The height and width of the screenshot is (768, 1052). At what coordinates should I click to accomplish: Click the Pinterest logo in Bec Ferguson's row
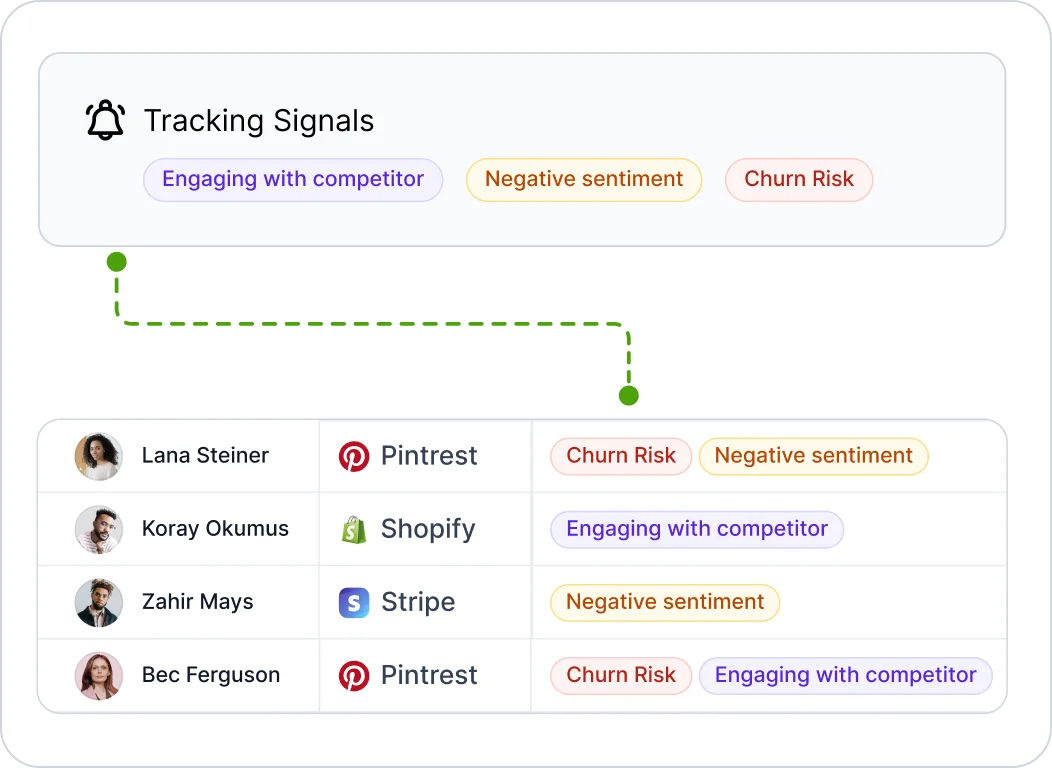coord(354,675)
